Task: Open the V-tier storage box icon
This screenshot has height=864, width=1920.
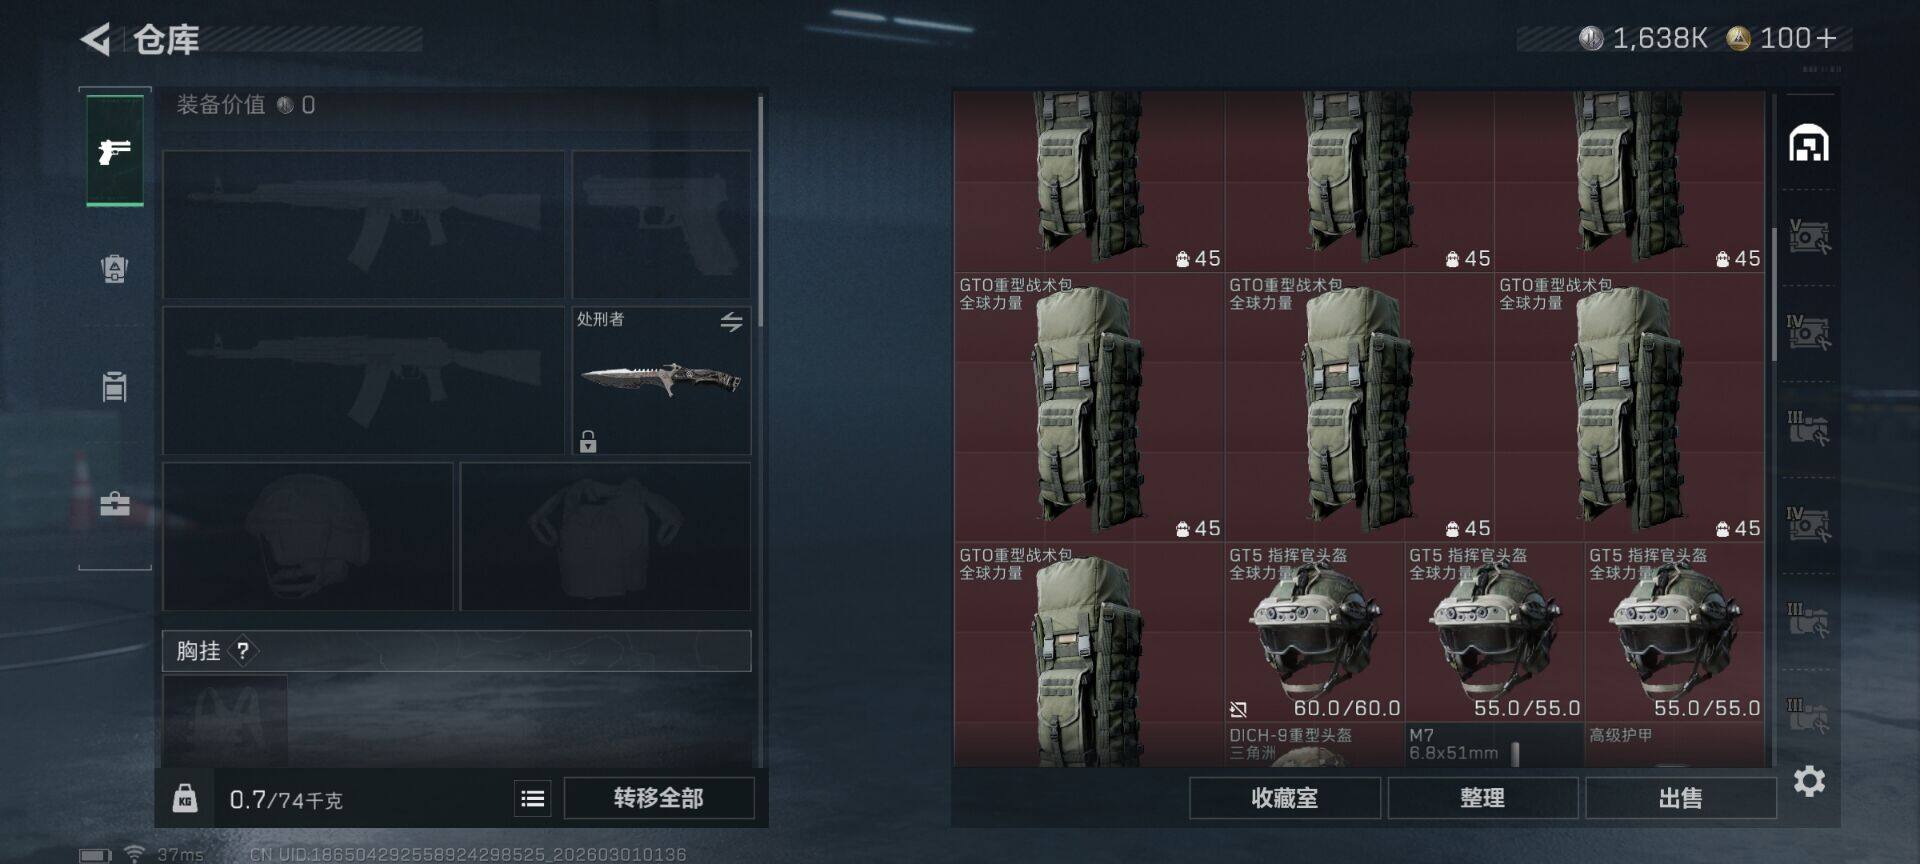Action: tap(1809, 236)
